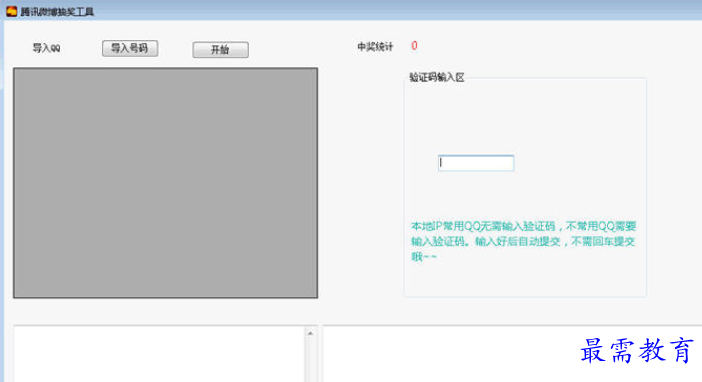Click the 导入号码 button
The width and height of the screenshot is (702, 382).
[x=130, y=48]
